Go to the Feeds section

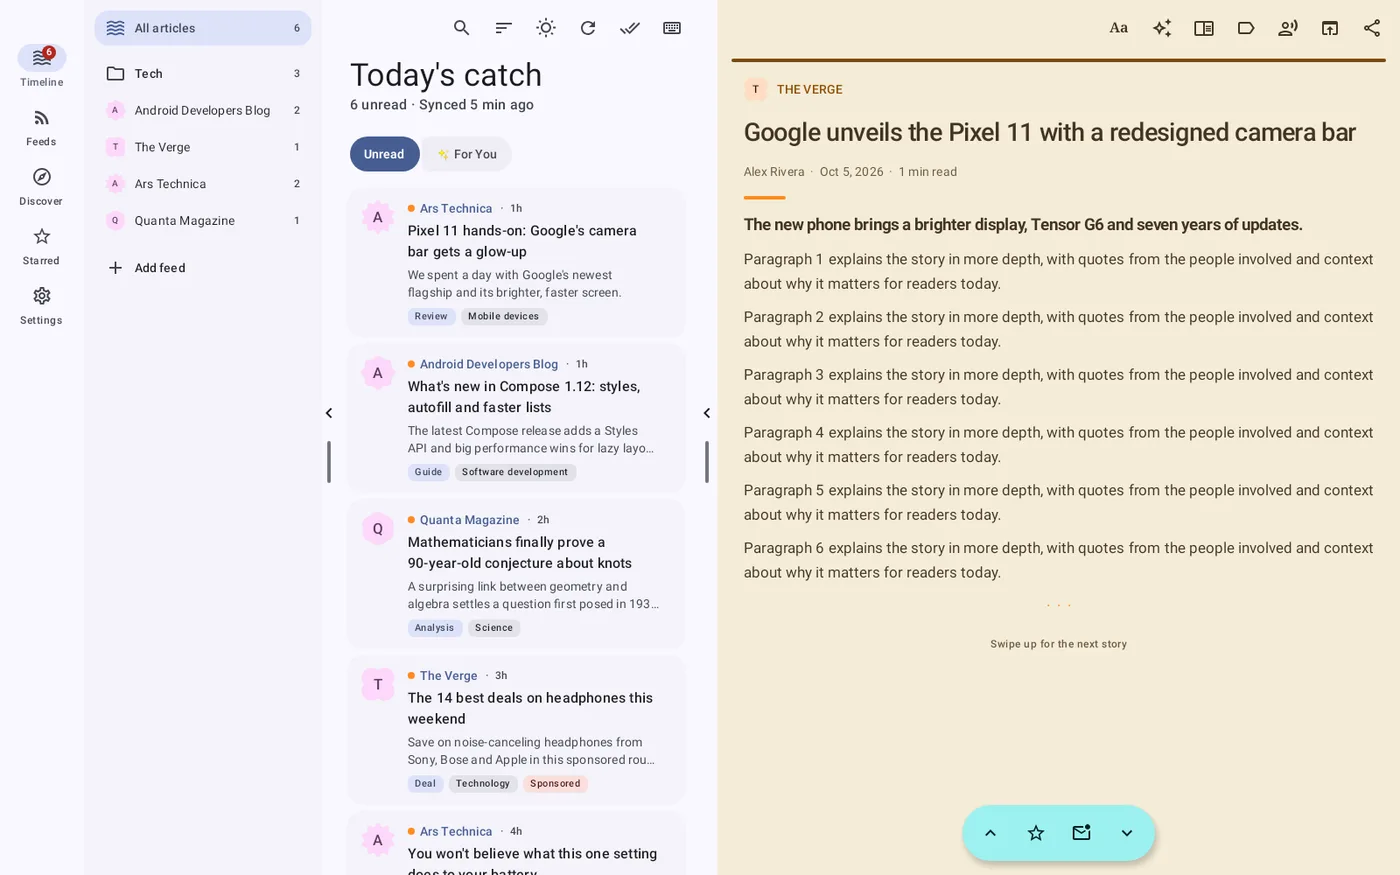pos(41,128)
